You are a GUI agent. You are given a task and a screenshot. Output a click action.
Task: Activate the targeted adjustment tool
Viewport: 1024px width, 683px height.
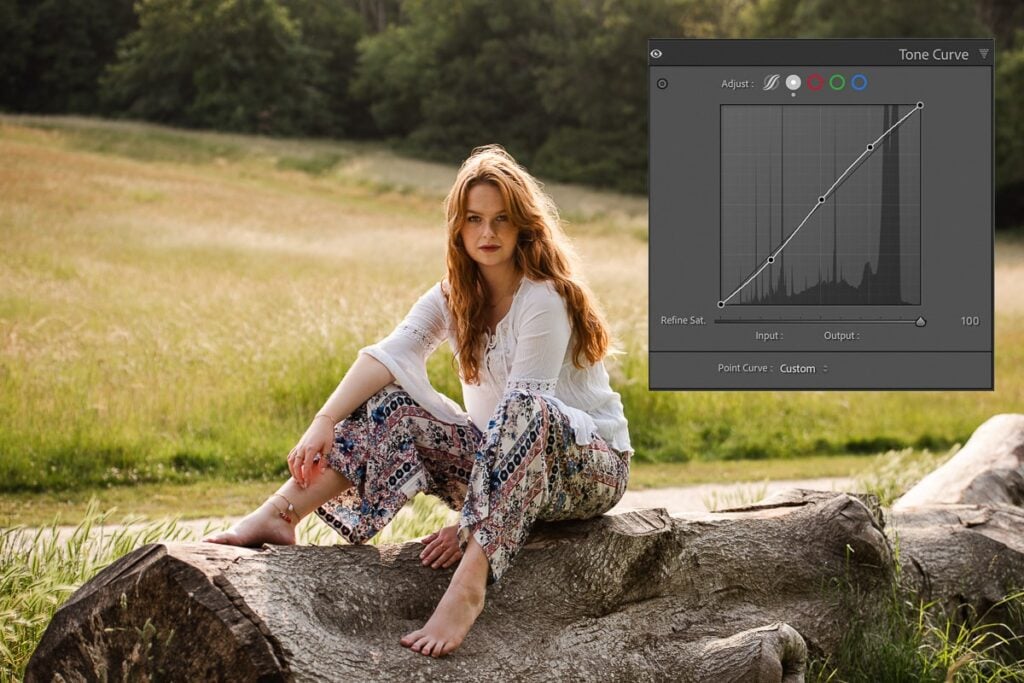[662, 82]
